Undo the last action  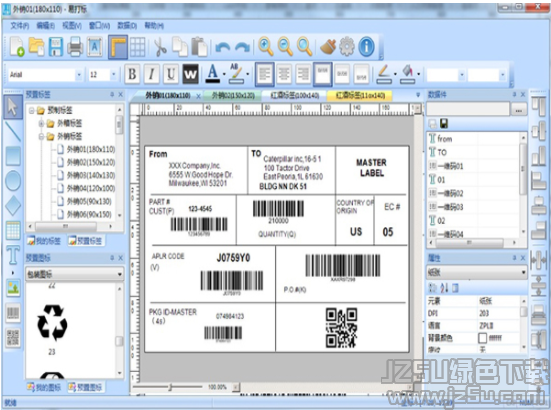tap(222, 47)
